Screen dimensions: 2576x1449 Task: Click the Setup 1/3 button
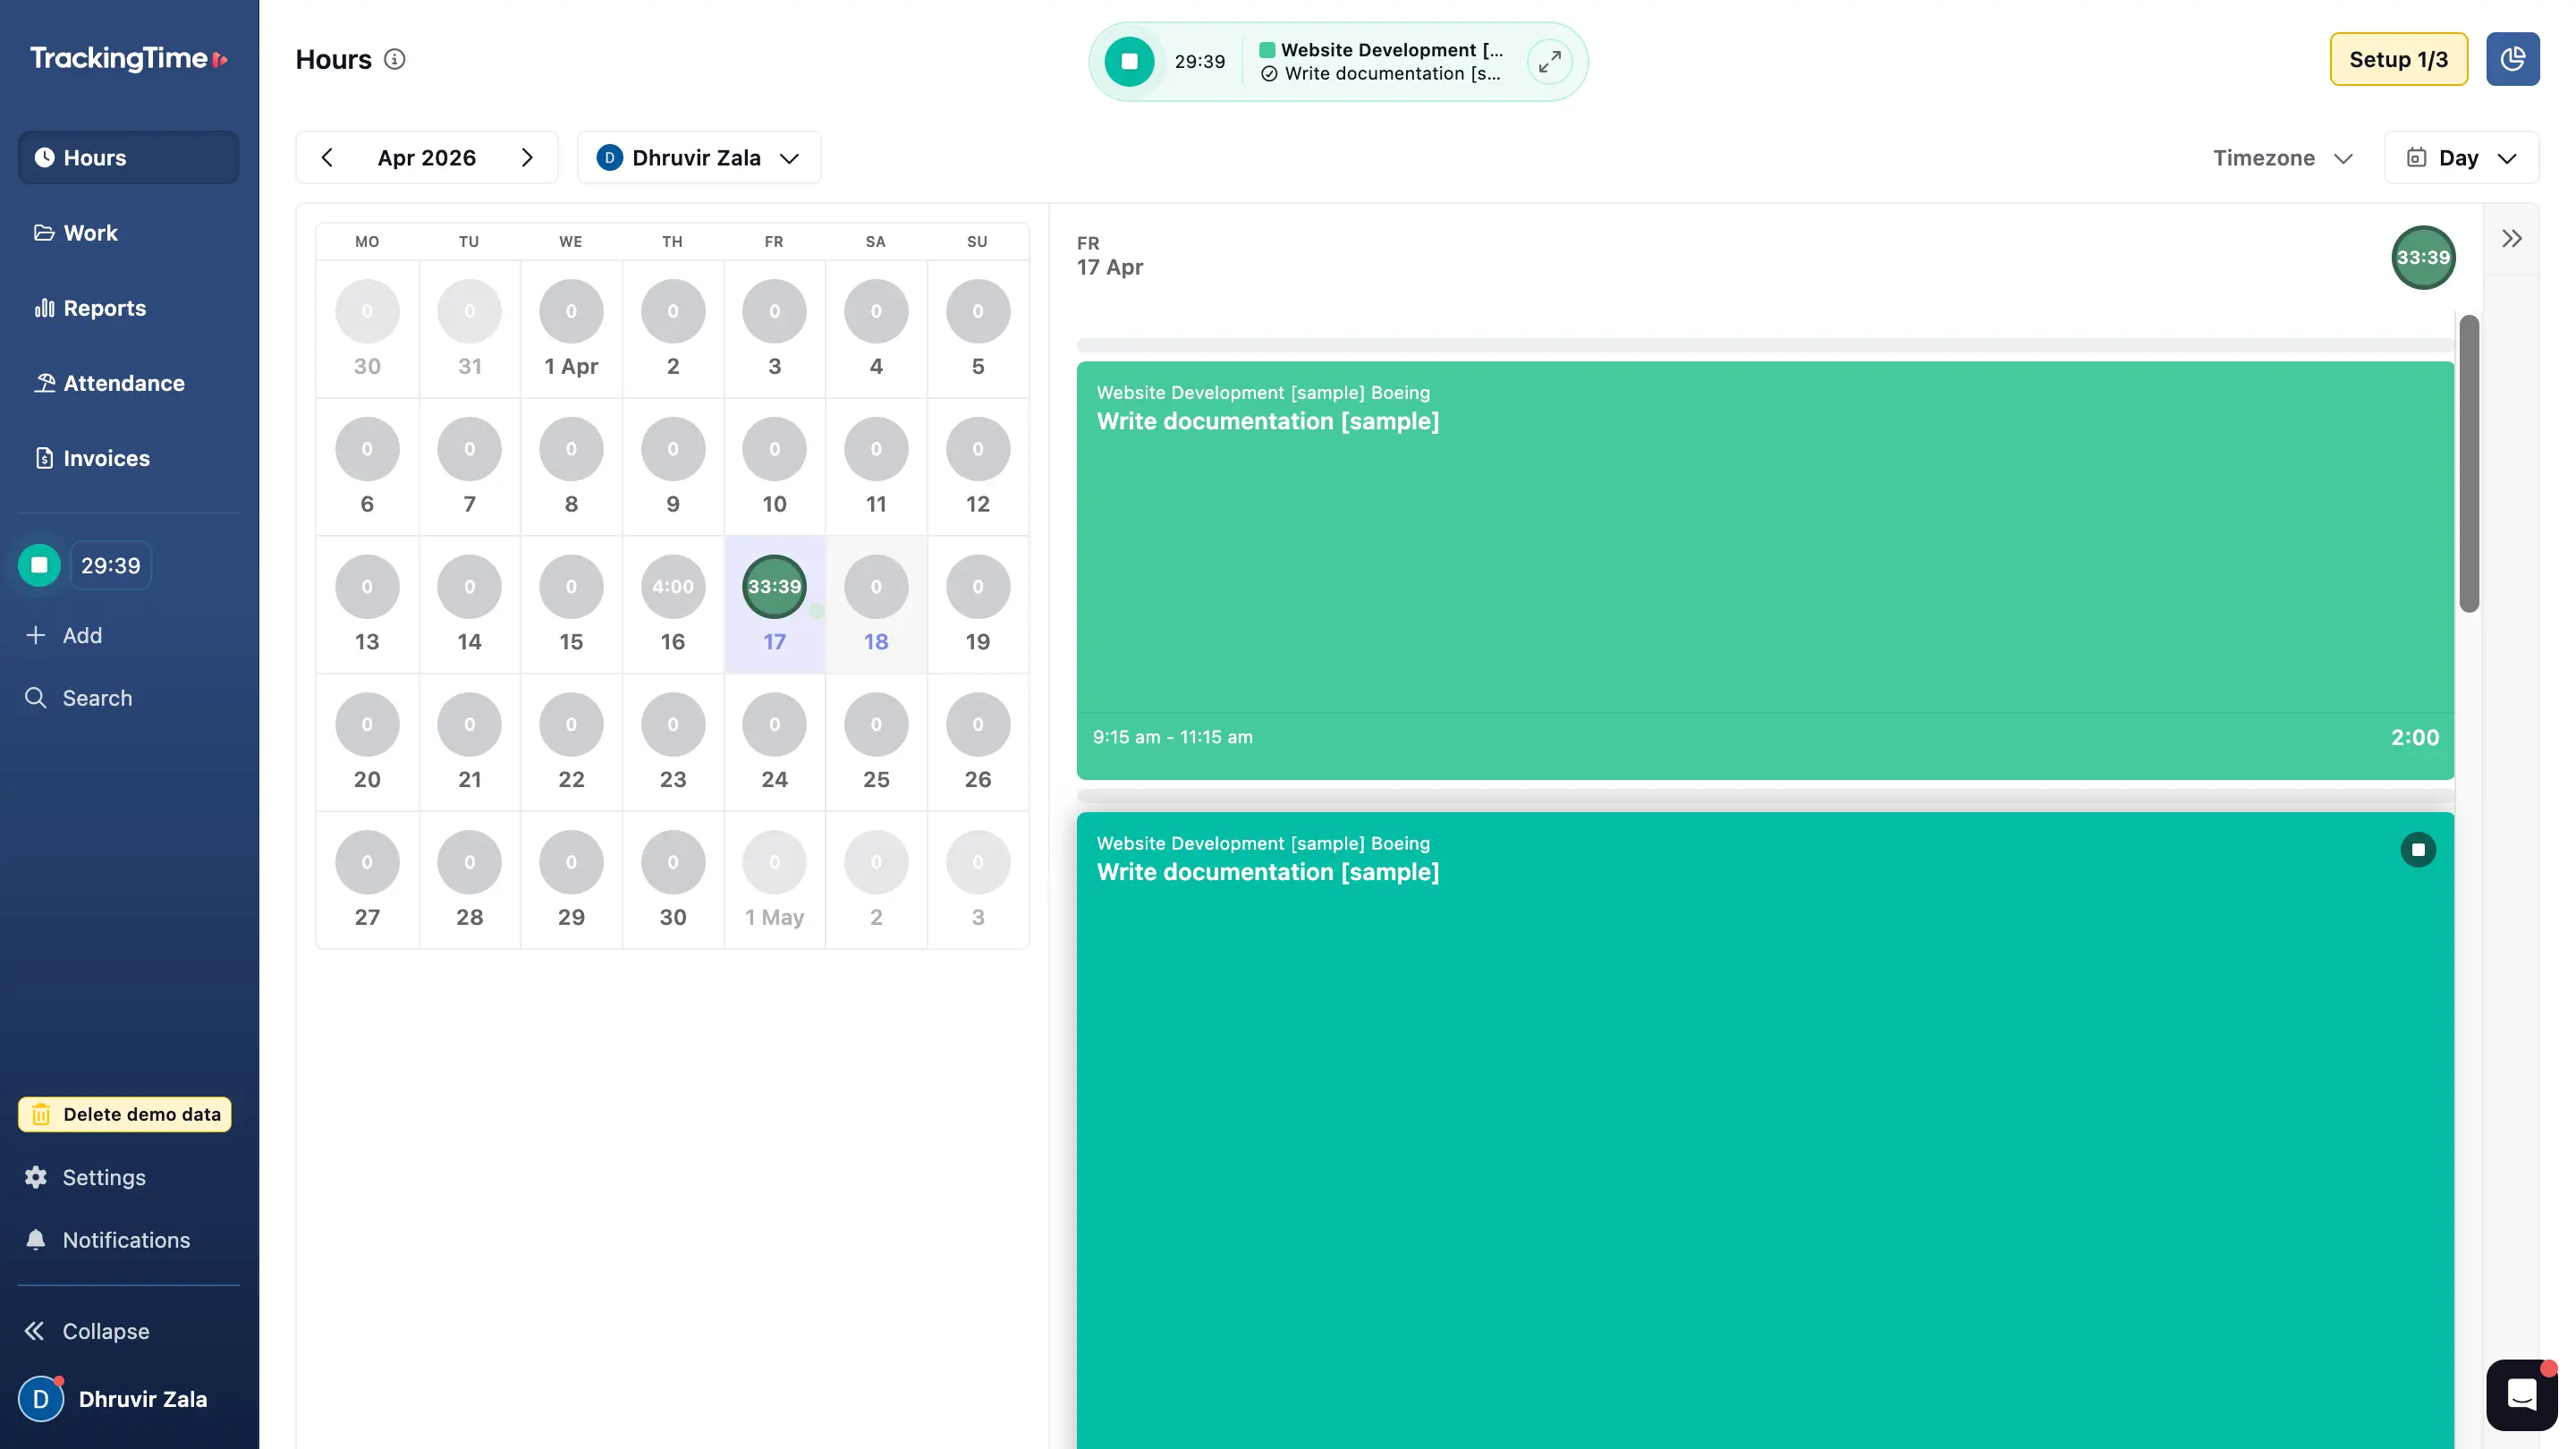[x=2397, y=59]
